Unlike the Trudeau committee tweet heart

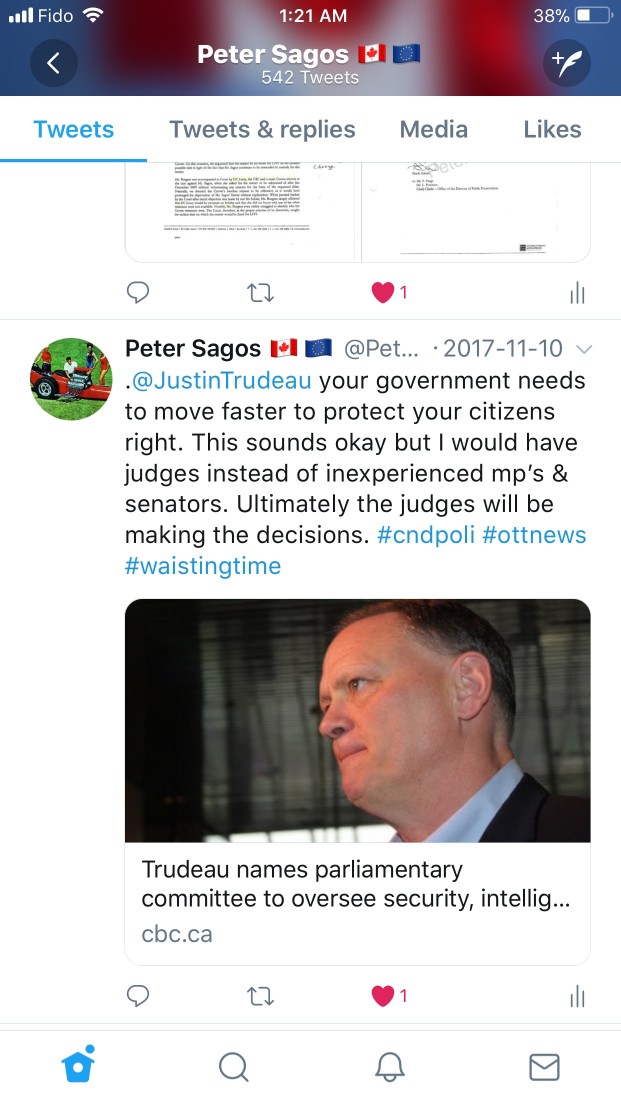point(383,996)
